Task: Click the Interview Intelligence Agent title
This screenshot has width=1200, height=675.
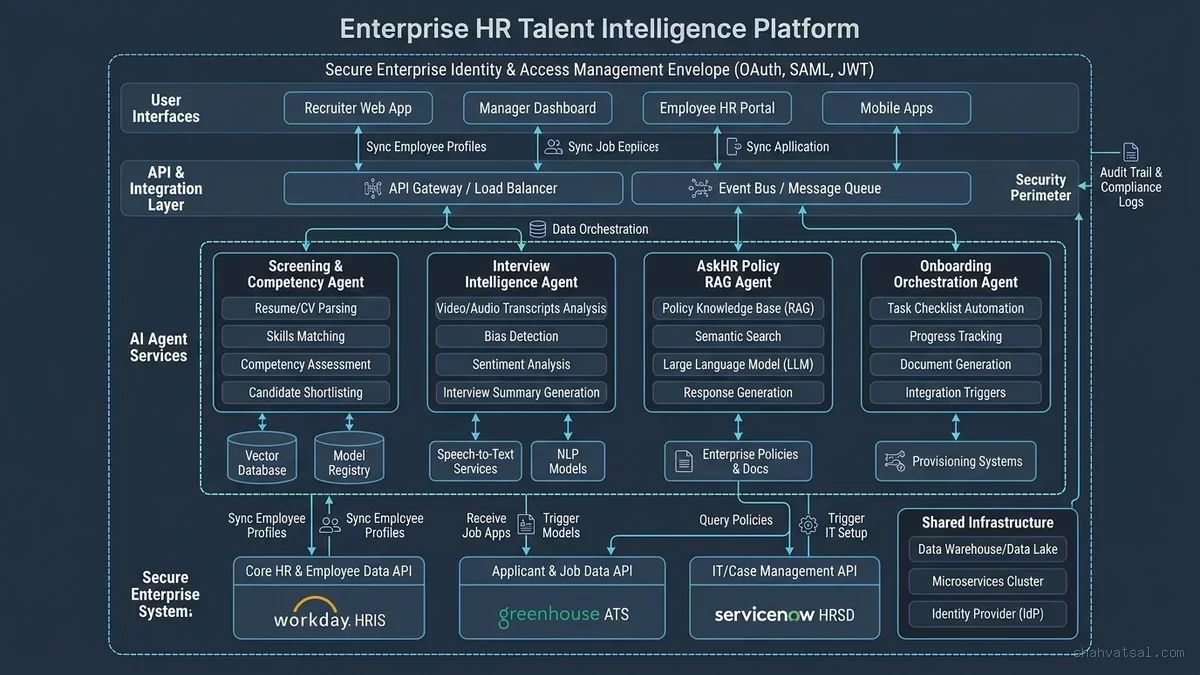Action: tap(521, 274)
